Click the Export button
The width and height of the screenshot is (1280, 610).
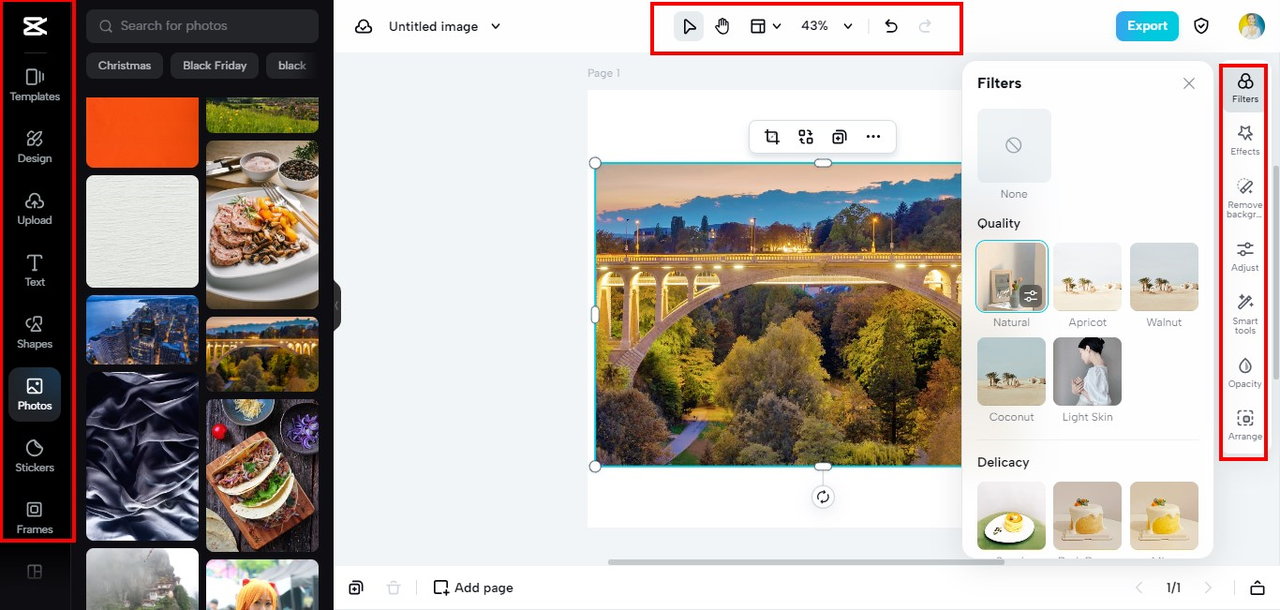click(x=1147, y=27)
